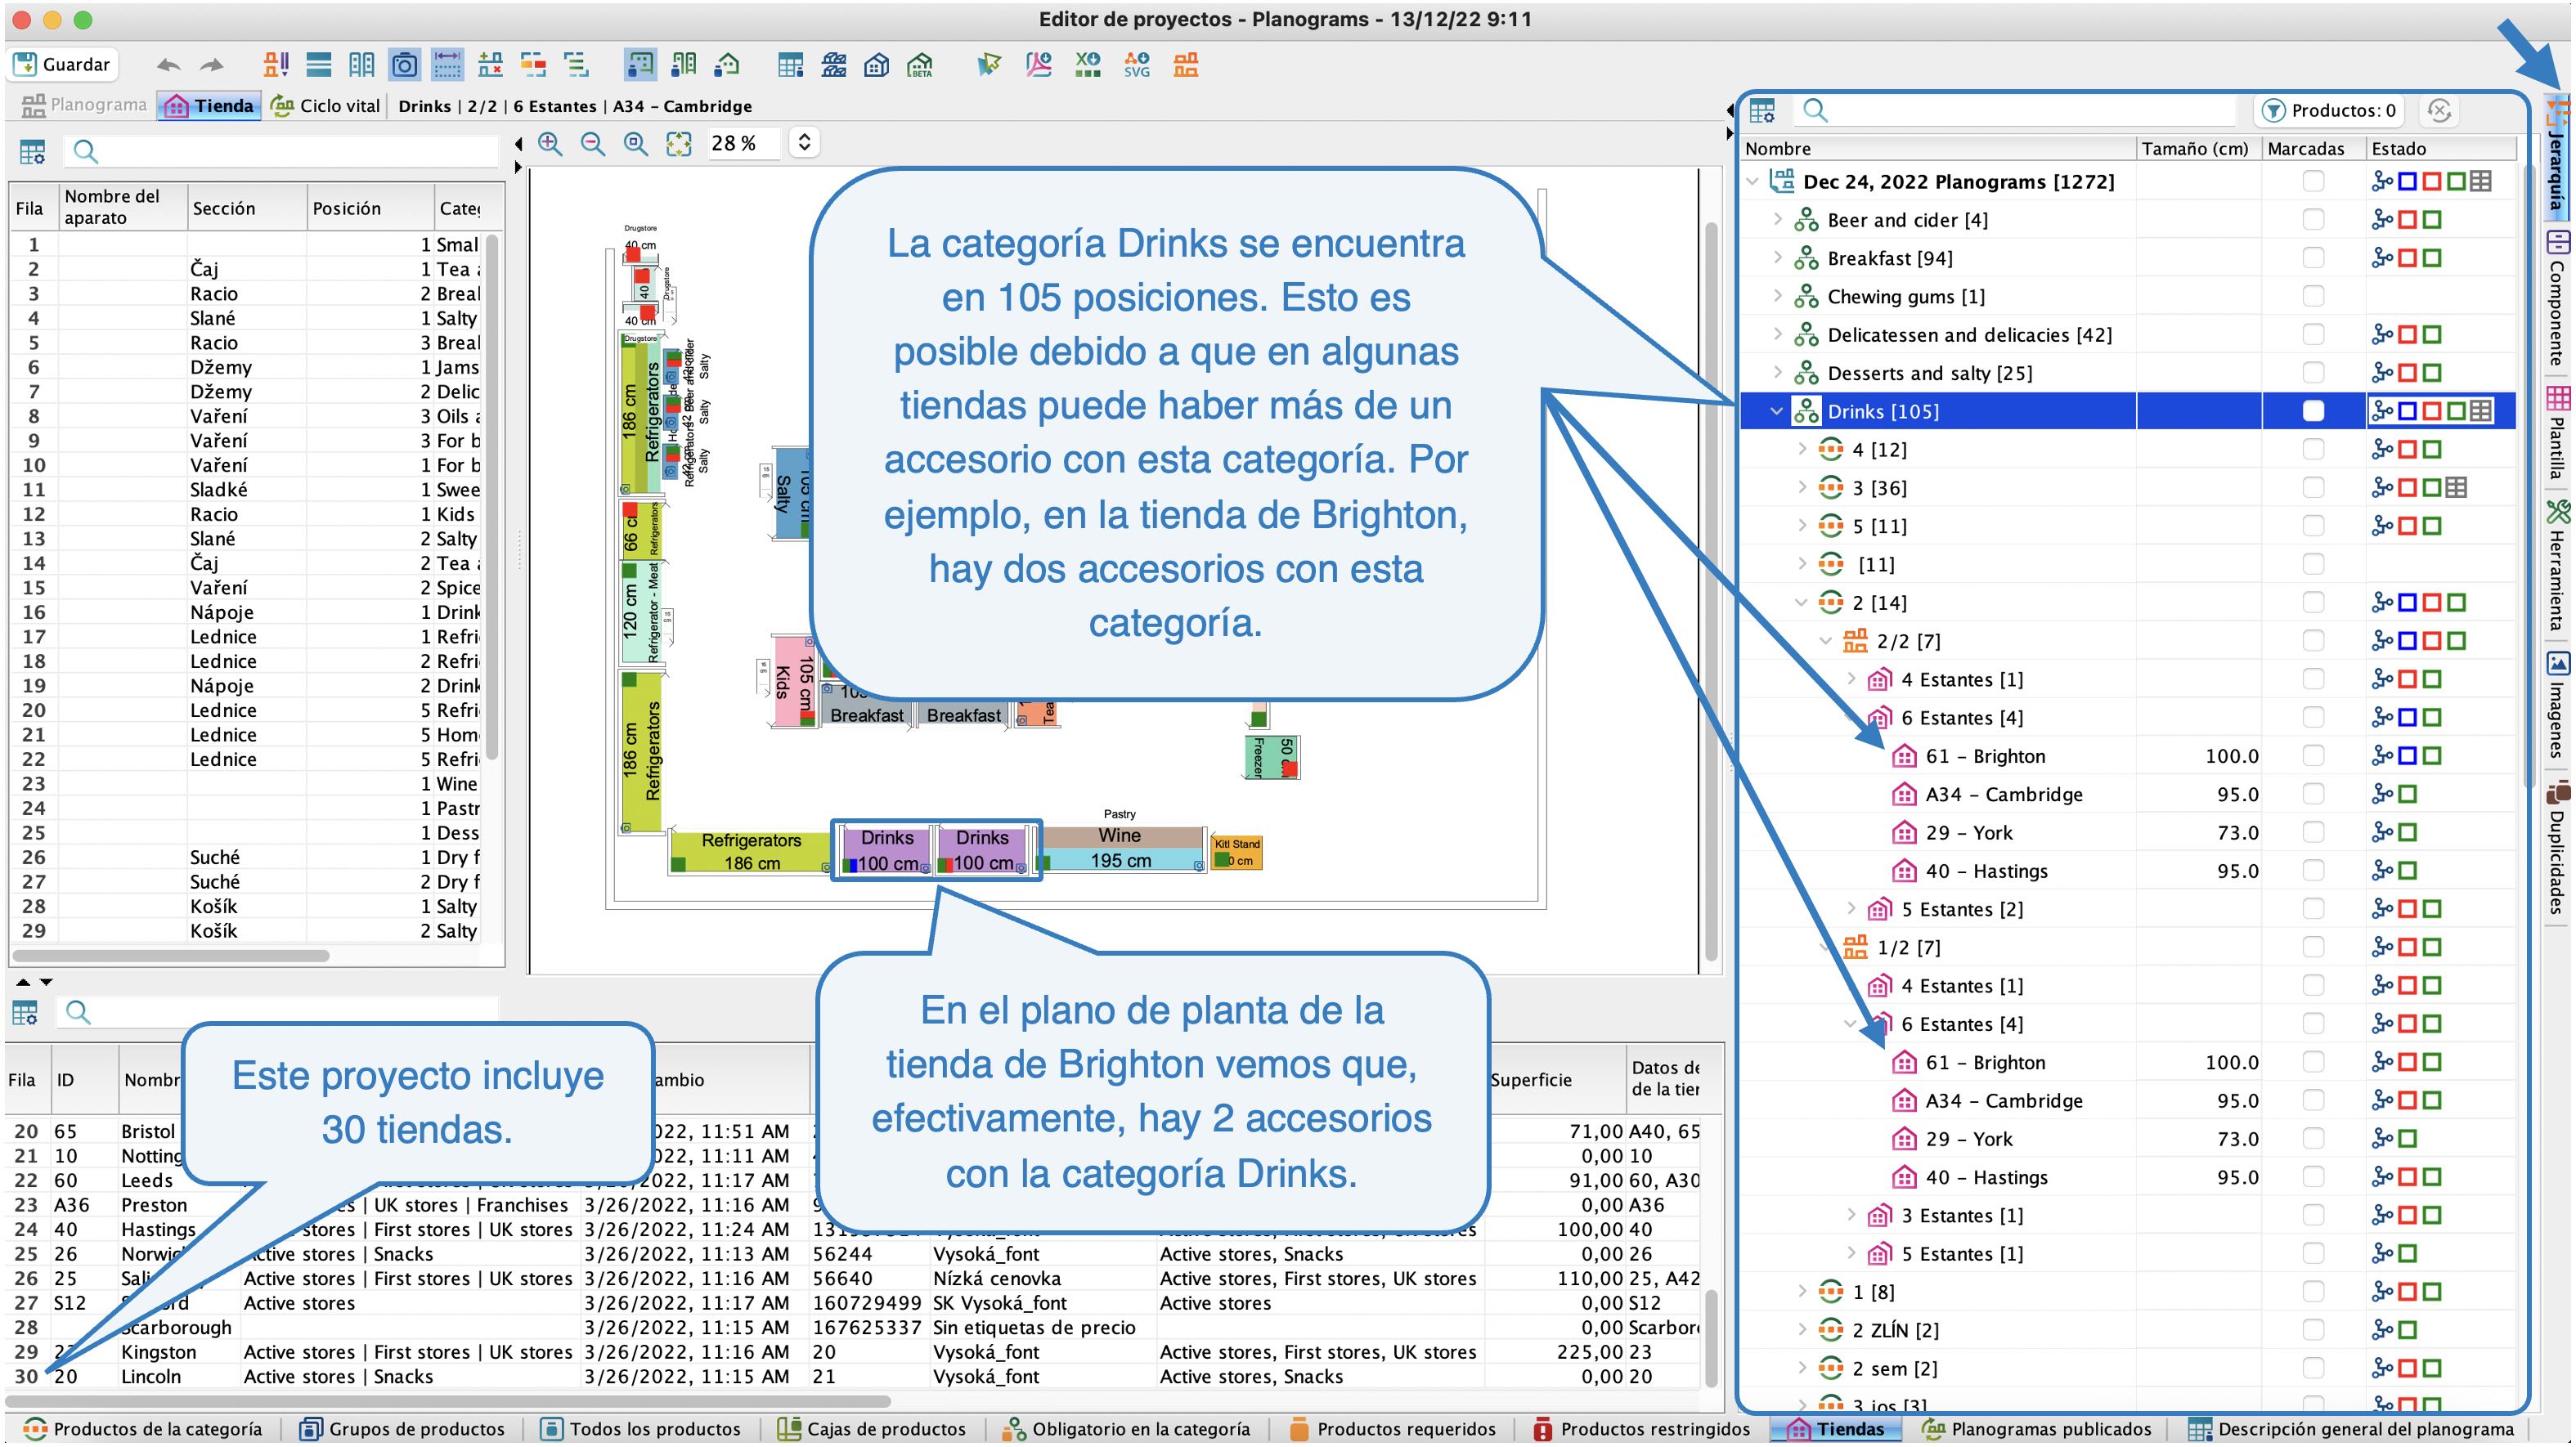Click the undo arrow icon
2576x1447 pixels.
pos(169,65)
